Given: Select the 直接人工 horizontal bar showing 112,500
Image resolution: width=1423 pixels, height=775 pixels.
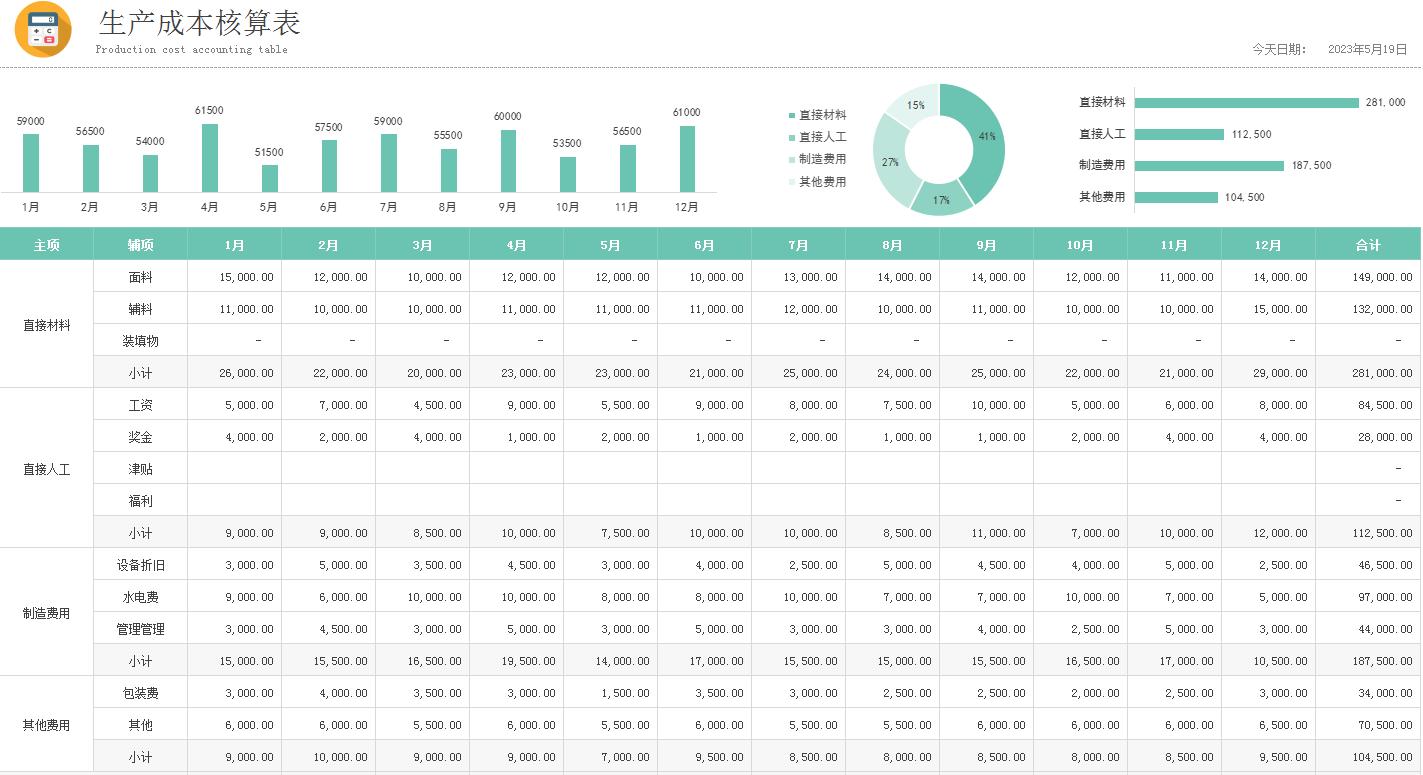Looking at the screenshot, I should pyautogui.click(x=1179, y=135).
